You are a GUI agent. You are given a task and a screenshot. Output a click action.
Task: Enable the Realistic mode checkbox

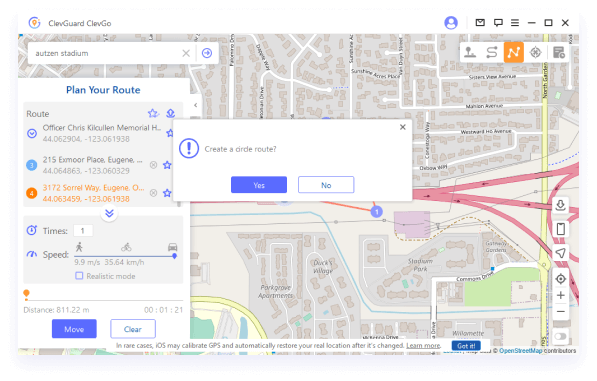click(x=79, y=276)
